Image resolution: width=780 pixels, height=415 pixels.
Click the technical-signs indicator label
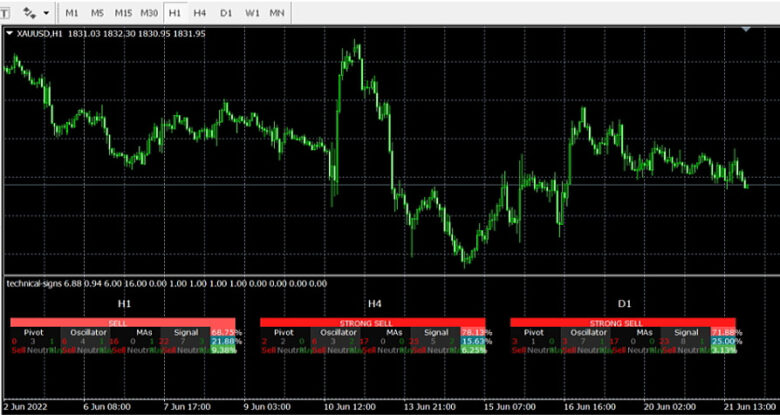click(34, 284)
